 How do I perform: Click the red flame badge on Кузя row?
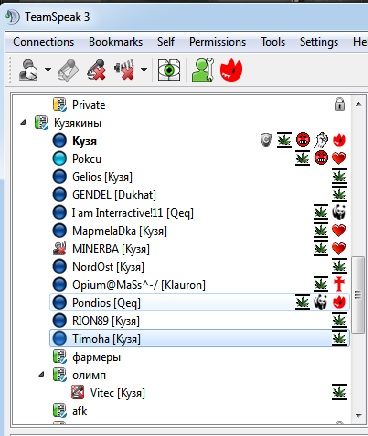[x=339, y=140]
